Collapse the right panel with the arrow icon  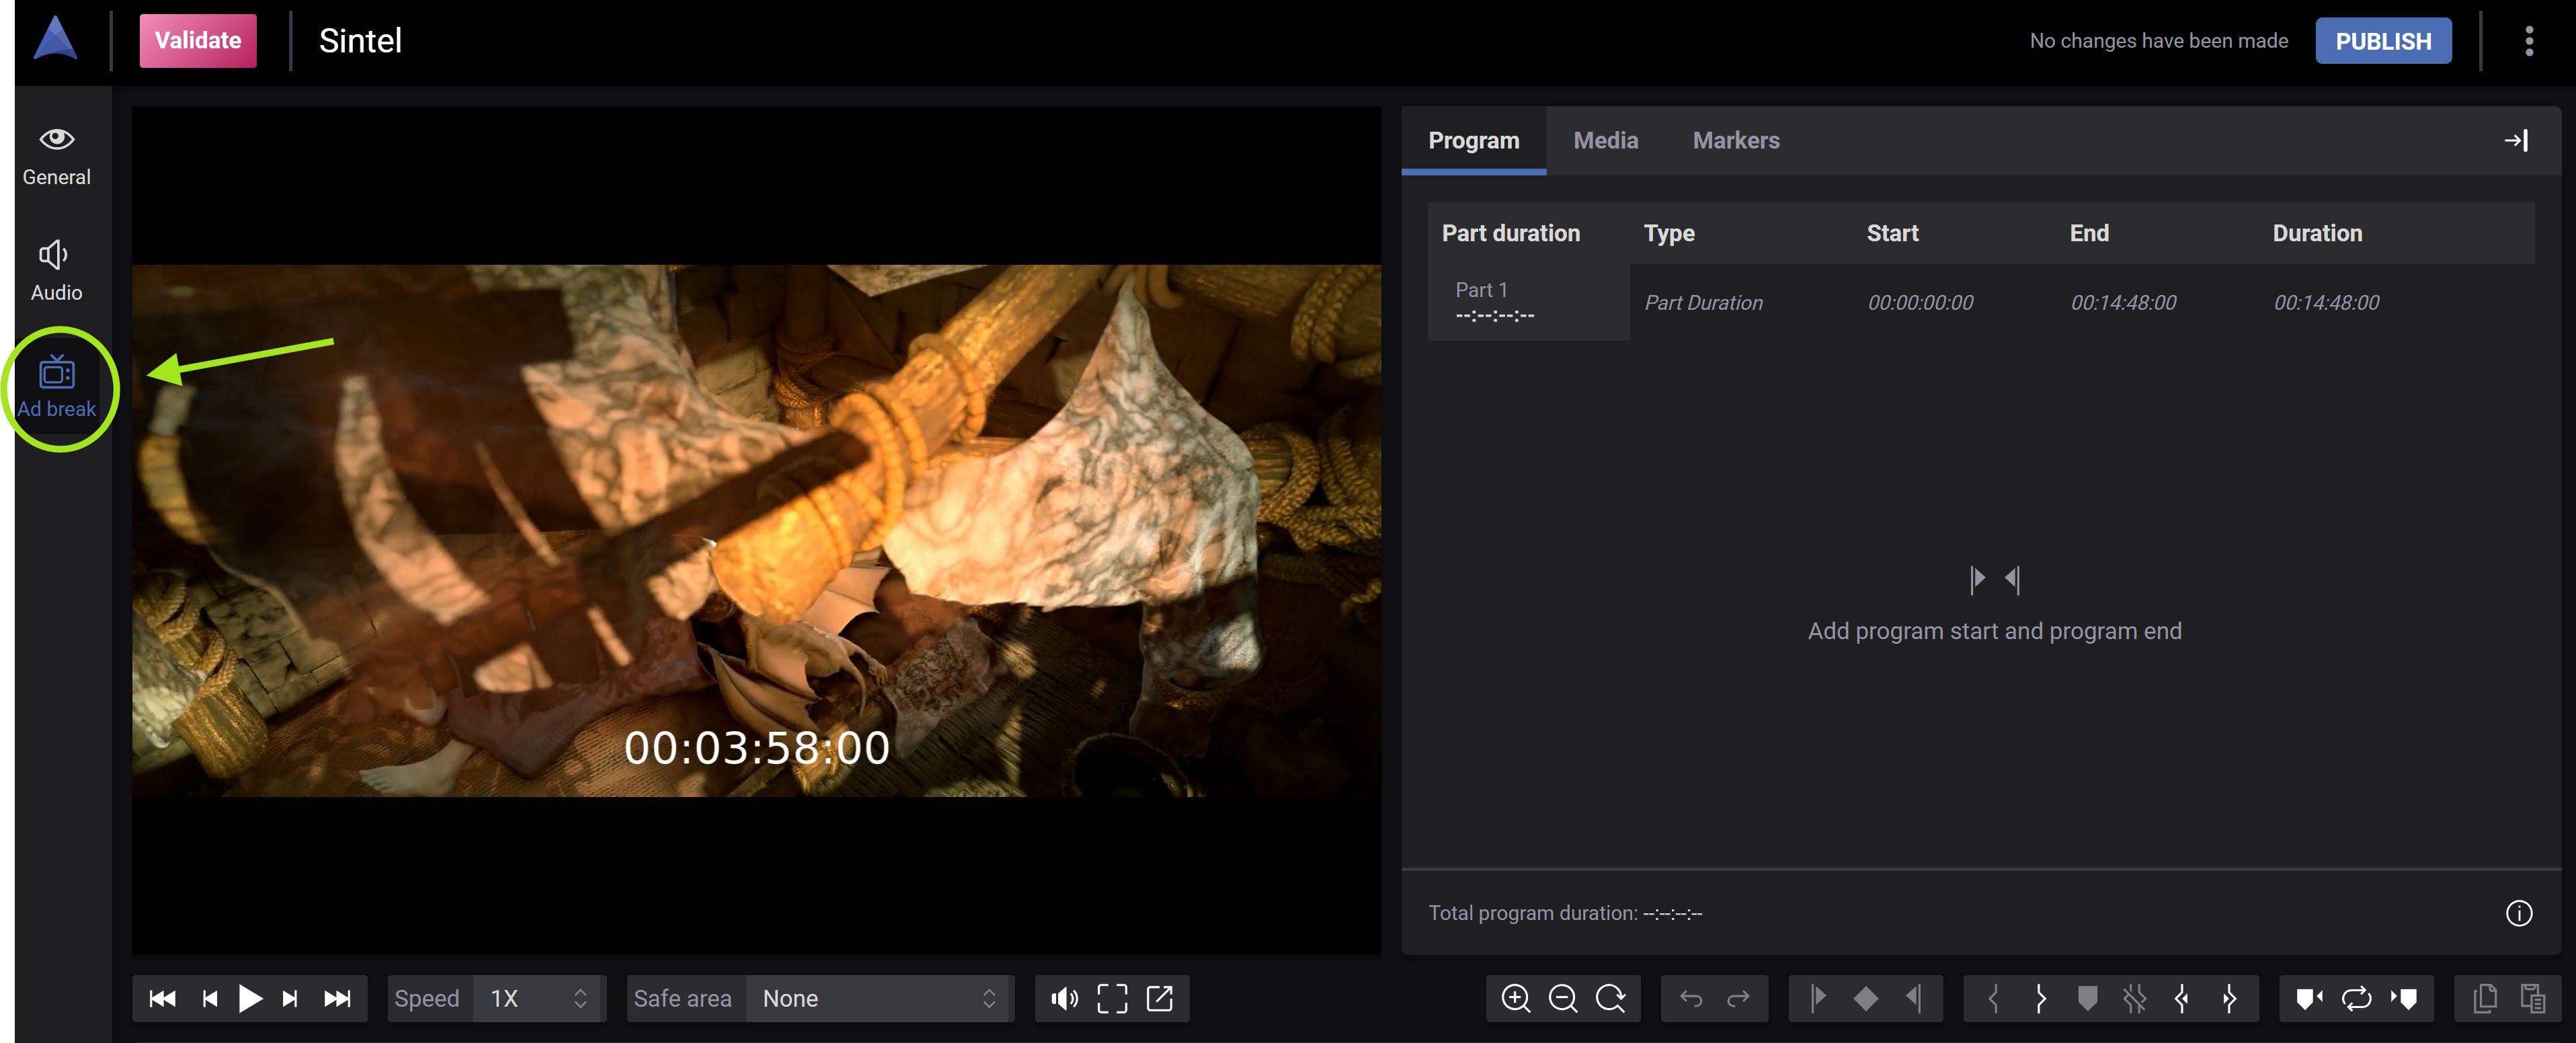2516,141
